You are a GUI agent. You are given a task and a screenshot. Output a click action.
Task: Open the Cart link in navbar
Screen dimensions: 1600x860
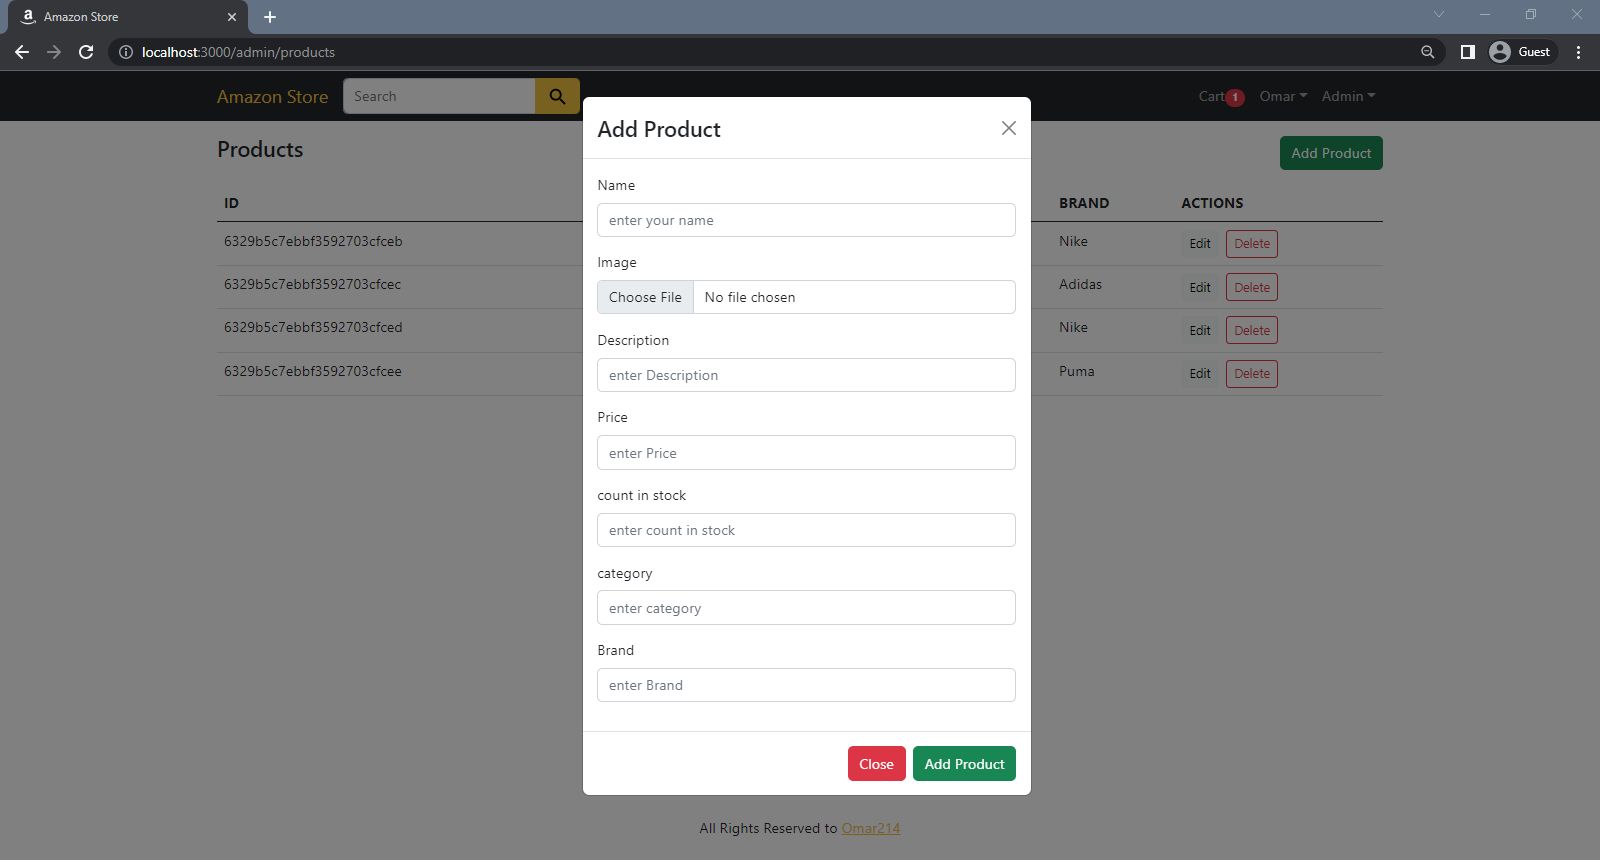tap(1211, 96)
